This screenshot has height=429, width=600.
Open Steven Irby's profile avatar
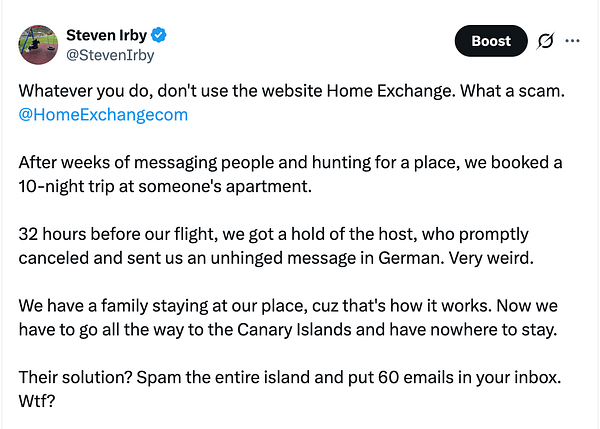pos(38,45)
